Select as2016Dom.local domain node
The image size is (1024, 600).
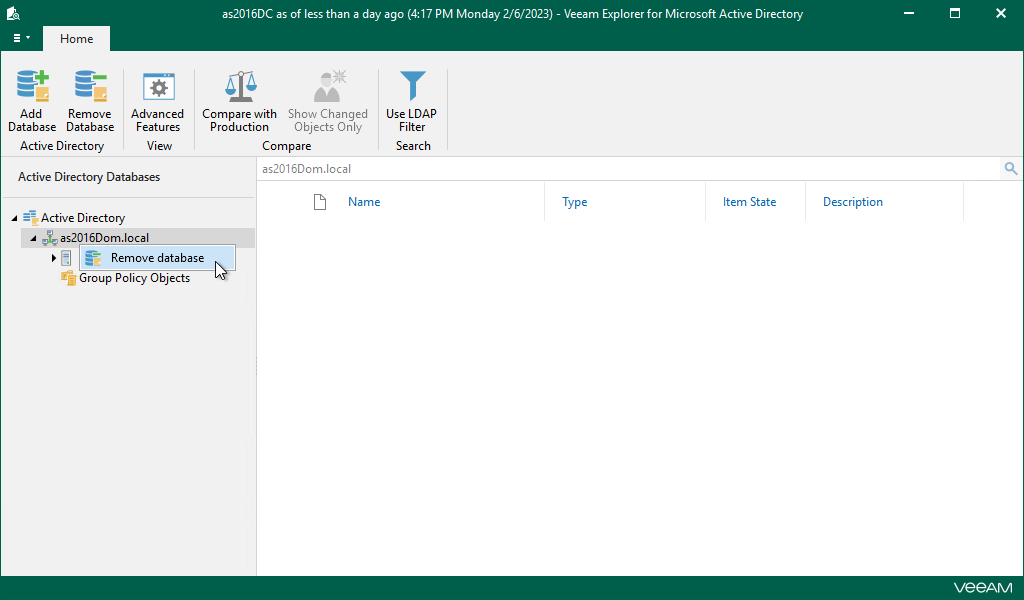[104, 238]
